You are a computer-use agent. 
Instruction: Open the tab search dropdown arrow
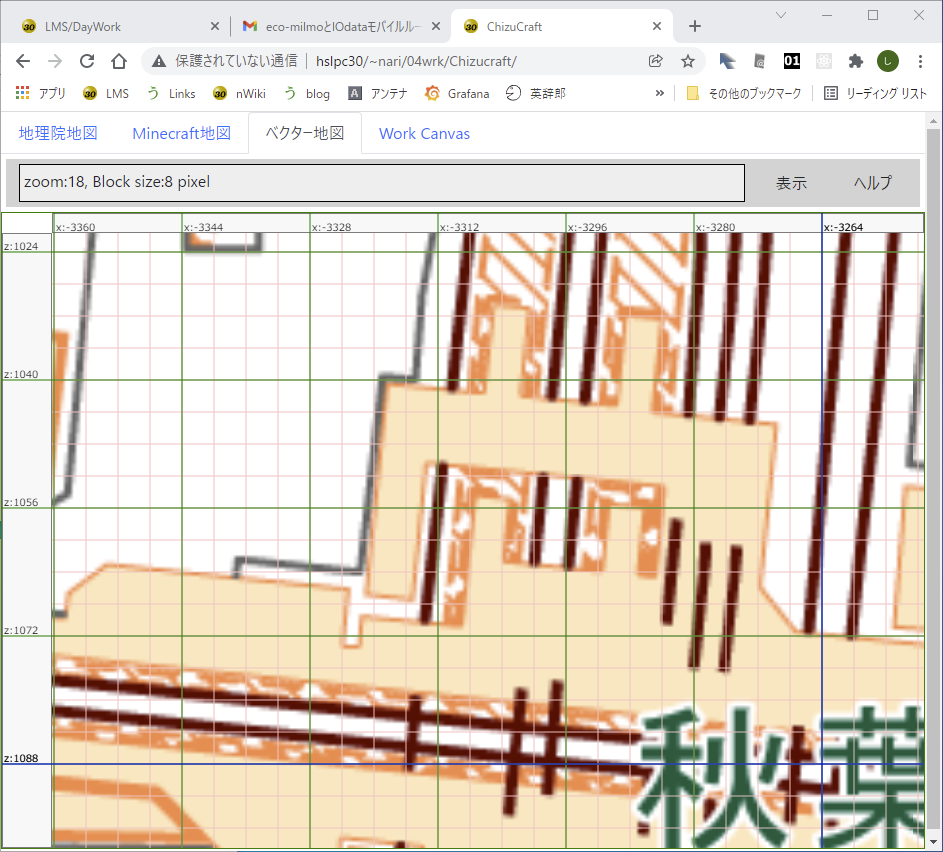[x=782, y=15]
